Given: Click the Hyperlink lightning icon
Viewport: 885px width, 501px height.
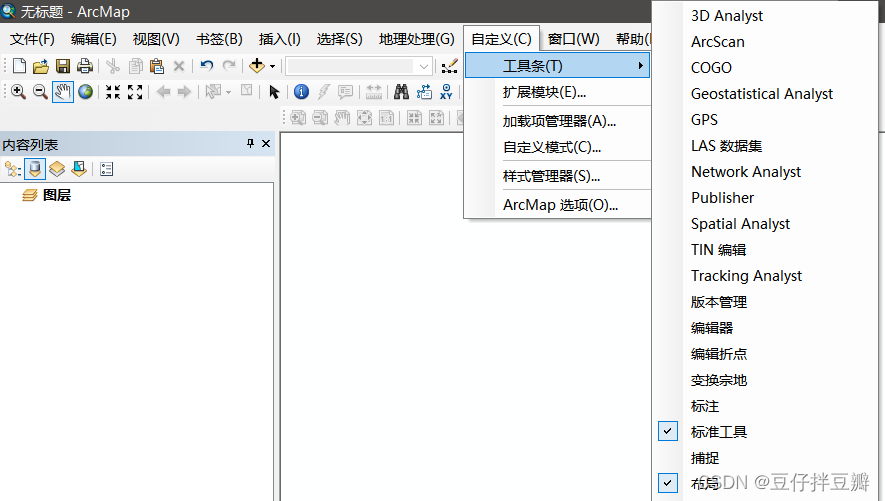Looking at the screenshot, I should (x=323, y=91).
